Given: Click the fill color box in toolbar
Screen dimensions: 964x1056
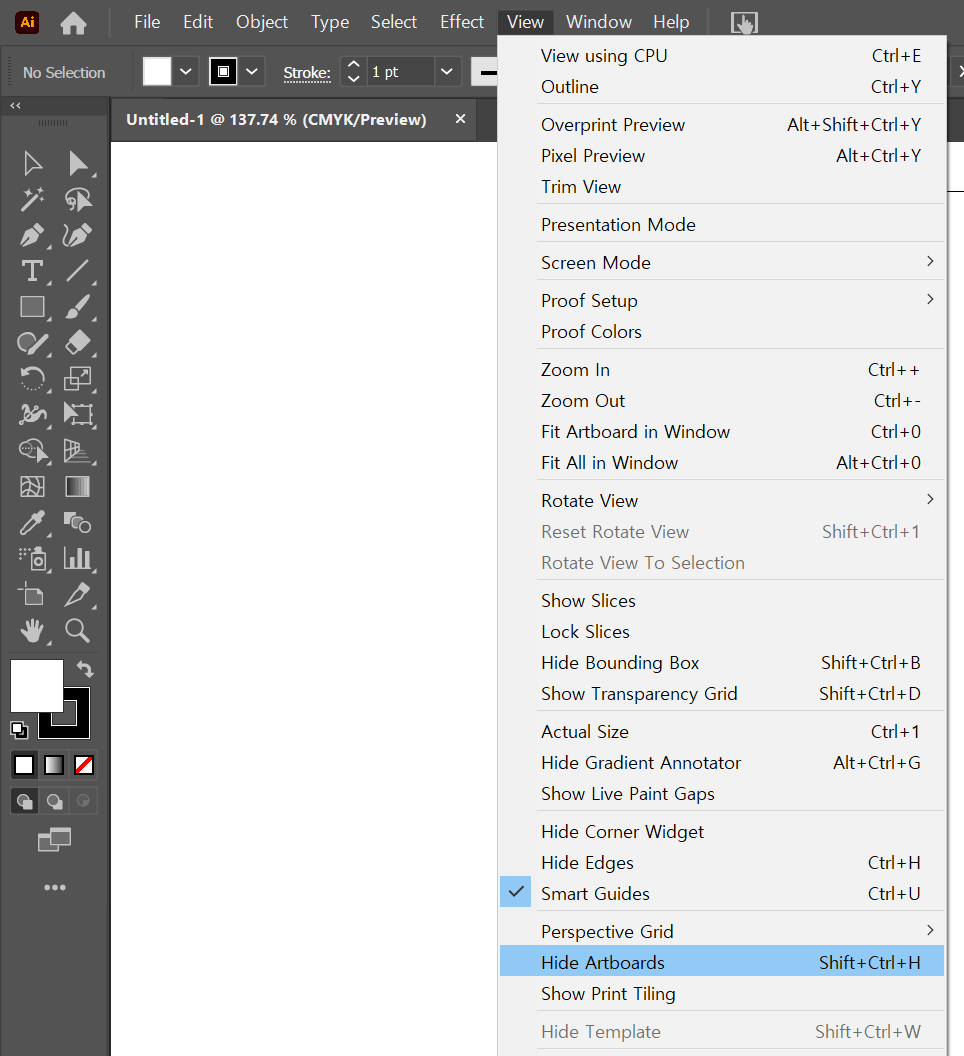Looking at the screenshot, I should coord(37,686).
